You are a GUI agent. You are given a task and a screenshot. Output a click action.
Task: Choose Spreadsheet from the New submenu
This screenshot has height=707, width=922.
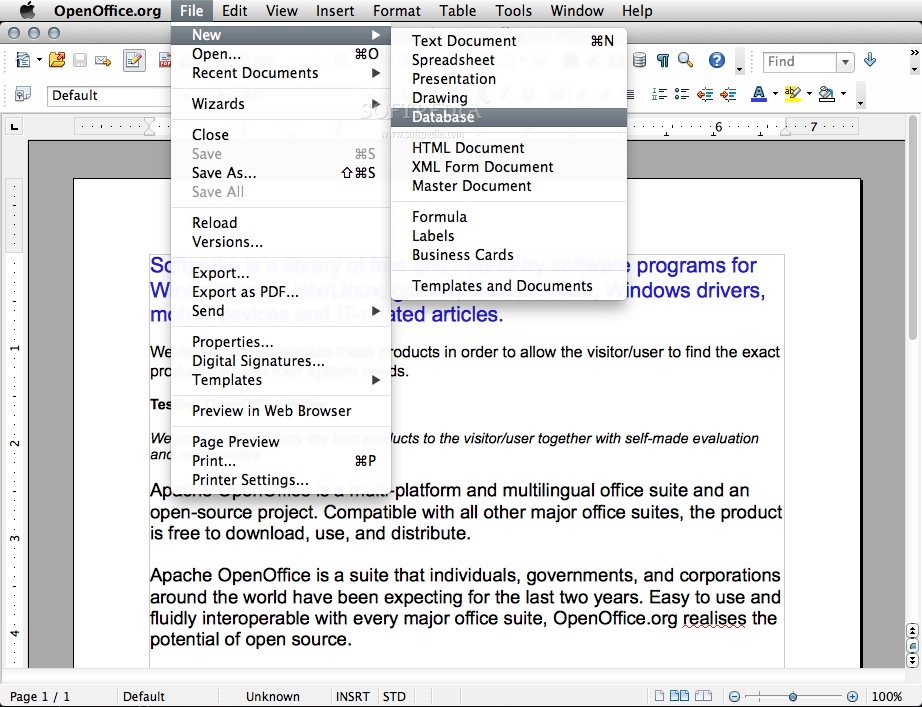click(509, 60)
